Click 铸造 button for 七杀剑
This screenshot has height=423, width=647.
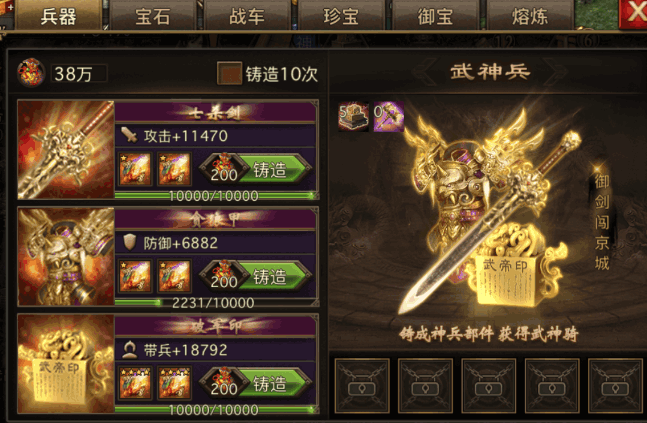coord(270,169)
